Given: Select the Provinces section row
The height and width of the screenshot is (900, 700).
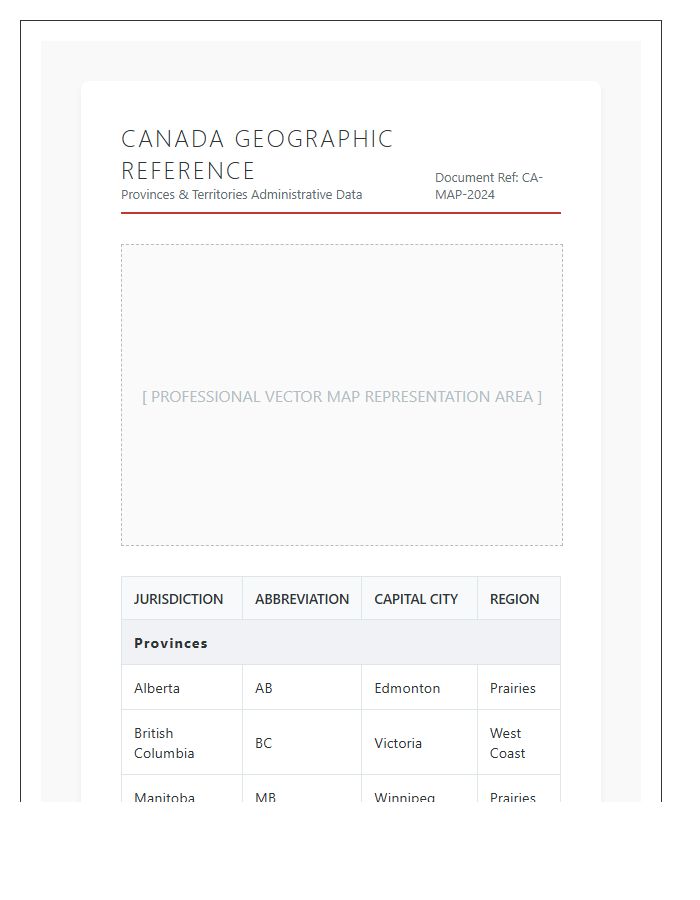Looking at the screenshot, I should click(341, 643).
